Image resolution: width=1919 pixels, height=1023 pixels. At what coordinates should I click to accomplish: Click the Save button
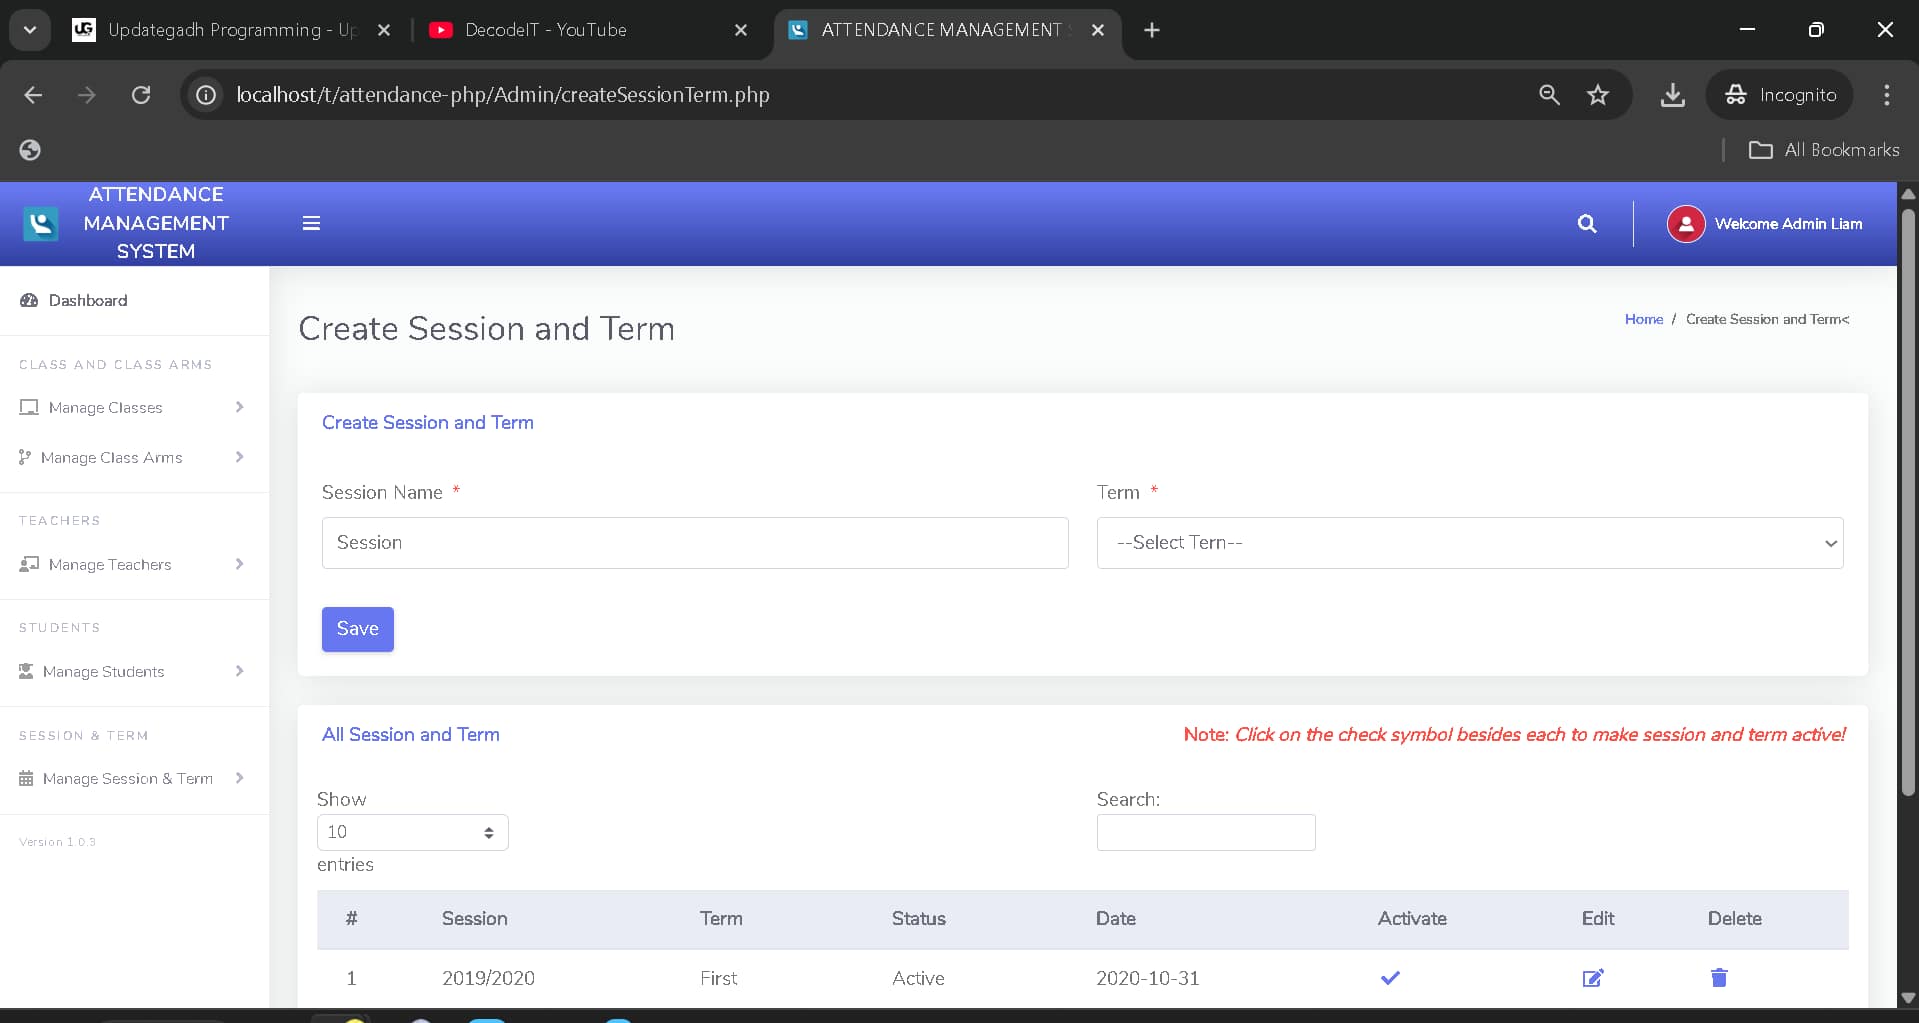pos(357,629)
